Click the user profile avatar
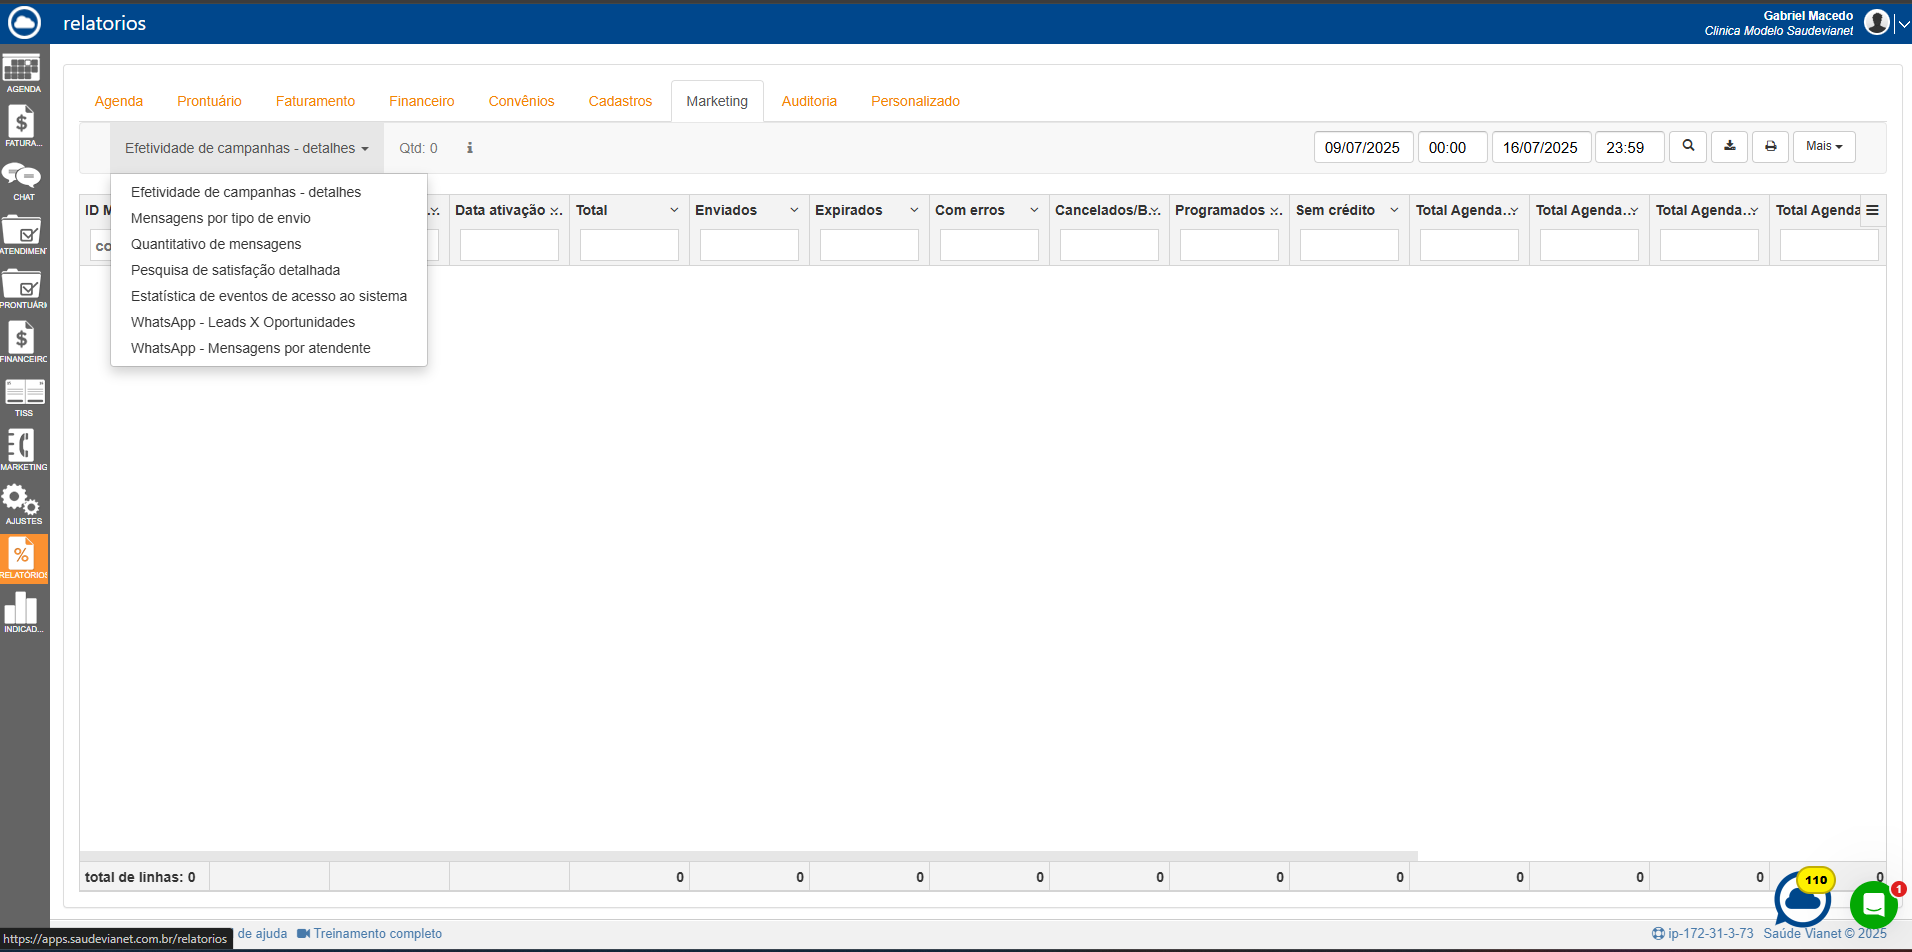 [x=1877, y=22]
